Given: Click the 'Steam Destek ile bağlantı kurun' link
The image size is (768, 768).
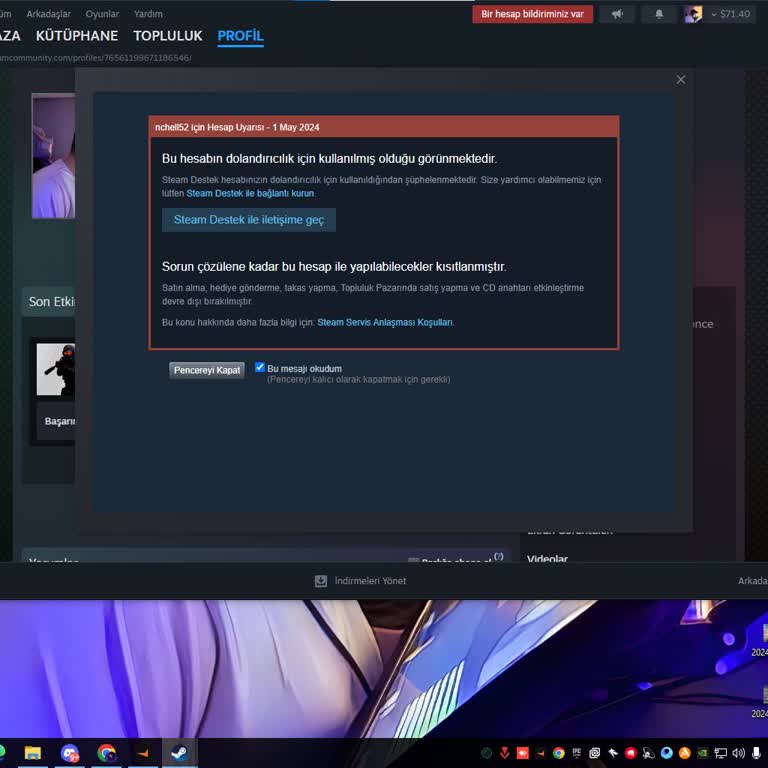Looking at the screenshot, I should [x=250, y=193].
